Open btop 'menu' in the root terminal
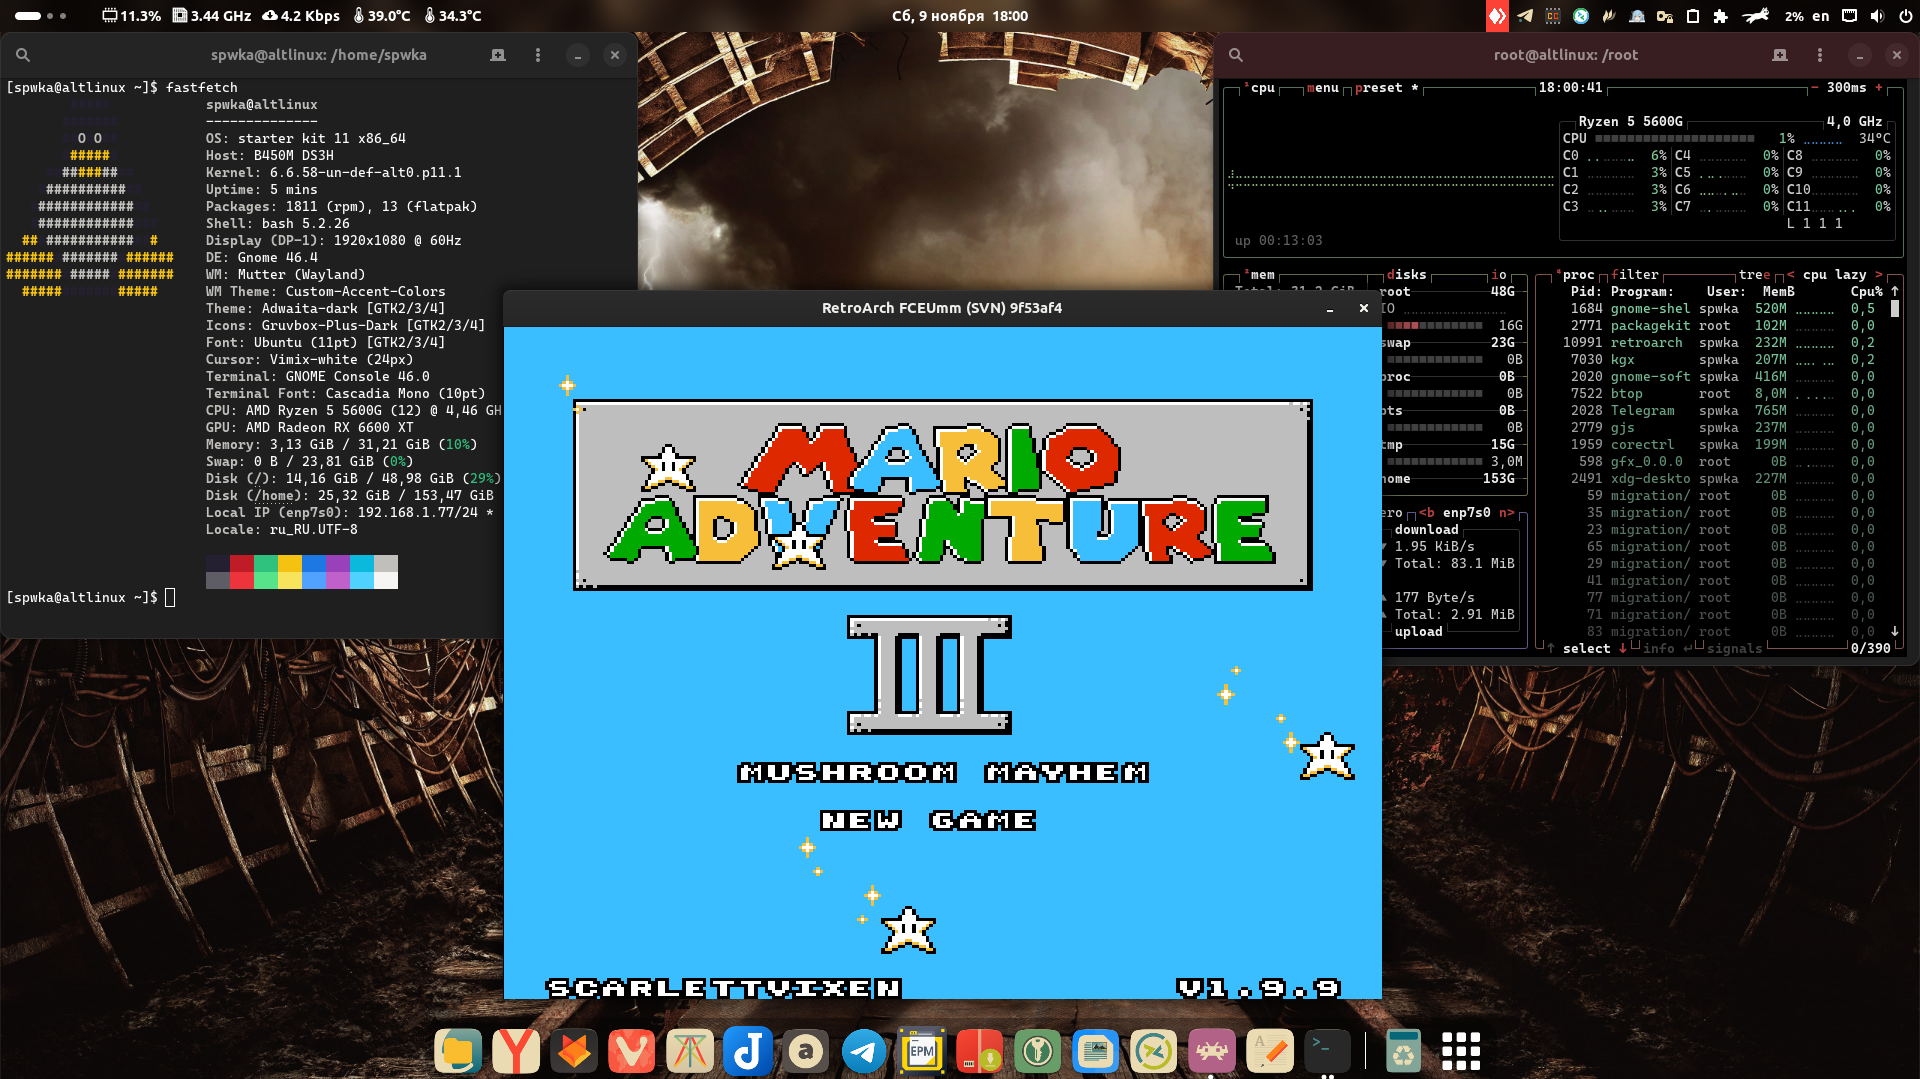This screenshot has width=1920, height=1079. tap(1323, 88)
